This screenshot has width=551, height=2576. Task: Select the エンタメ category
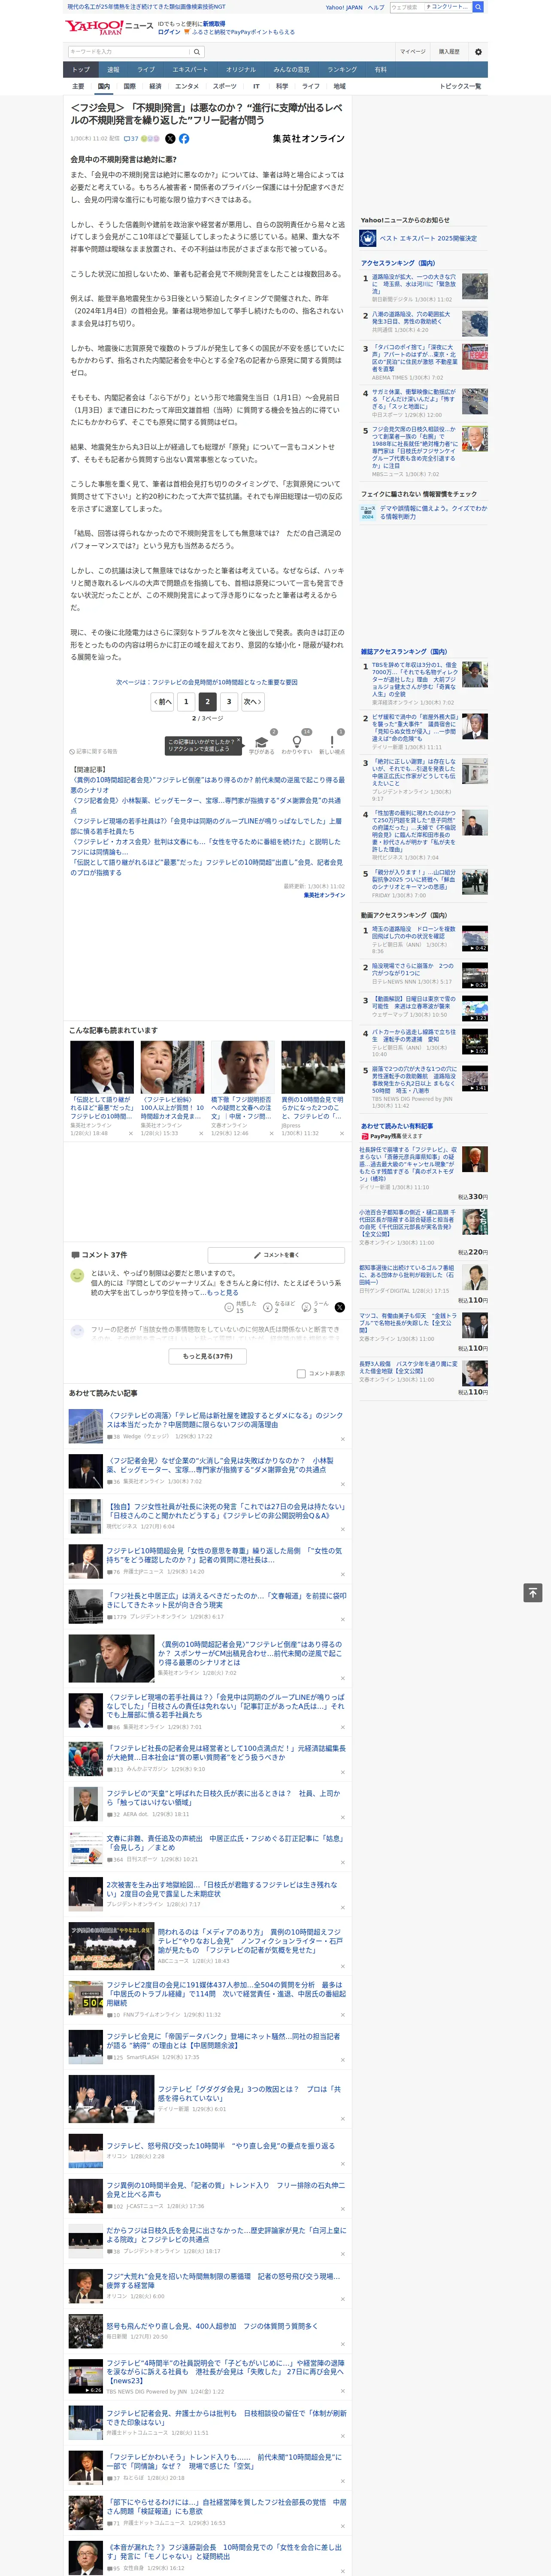(187, 86)
